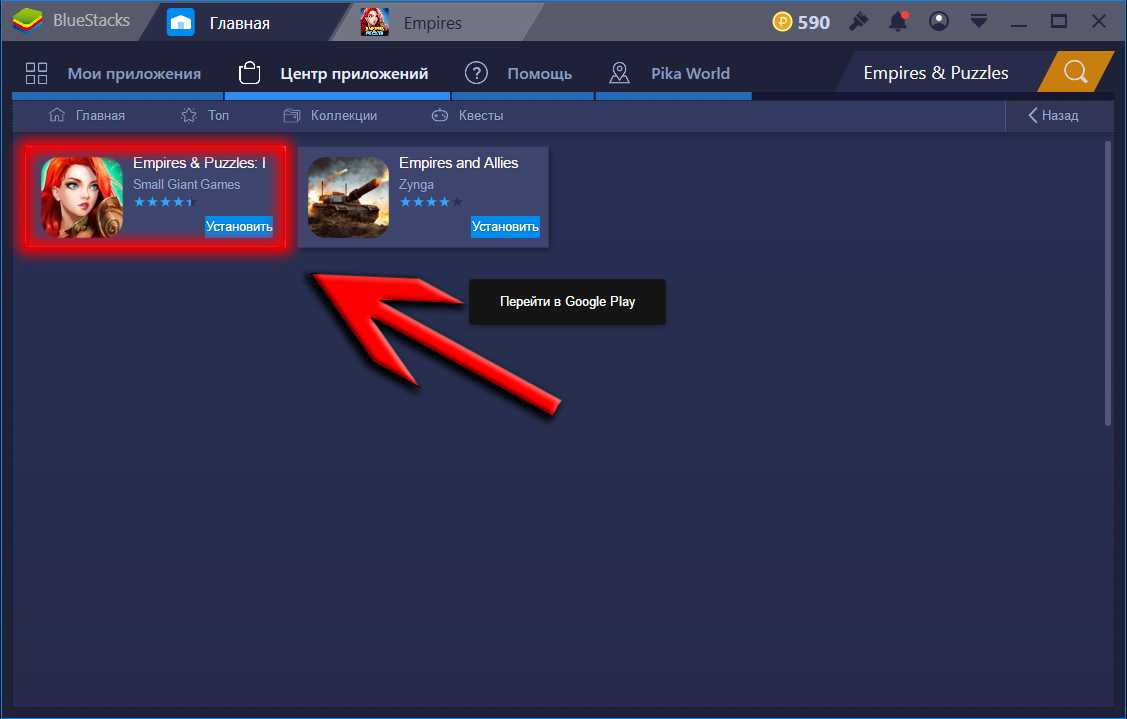Open Мои приложения section

tap(113, 73)
